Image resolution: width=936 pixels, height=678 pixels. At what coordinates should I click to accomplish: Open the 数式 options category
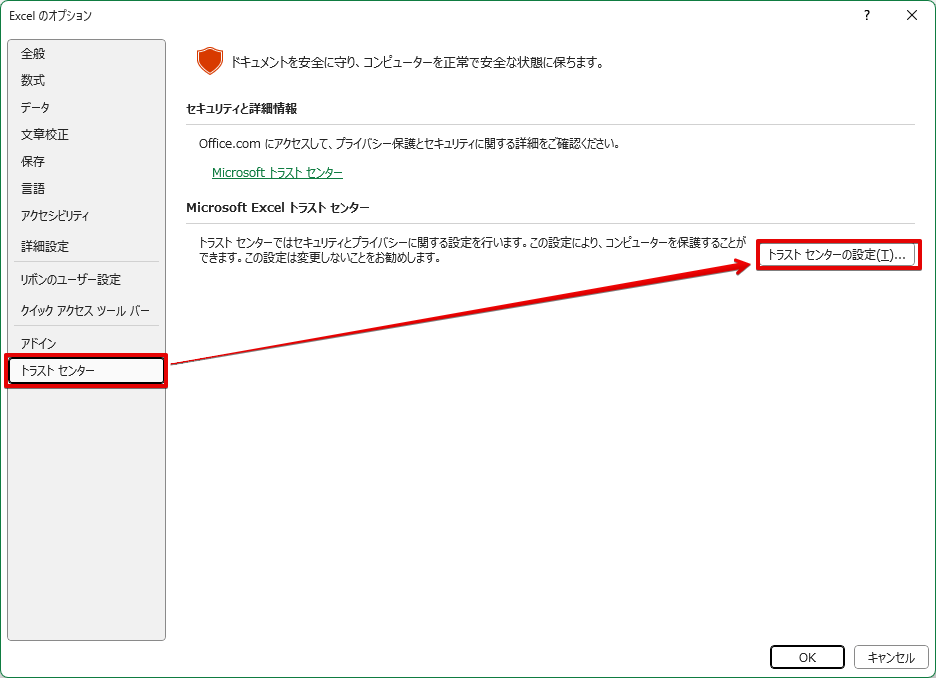(x=87, y=81)
